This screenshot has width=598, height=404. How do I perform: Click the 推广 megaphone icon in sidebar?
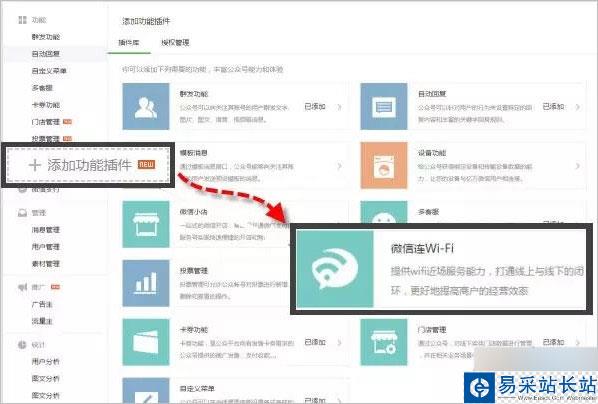coord(23,287)
